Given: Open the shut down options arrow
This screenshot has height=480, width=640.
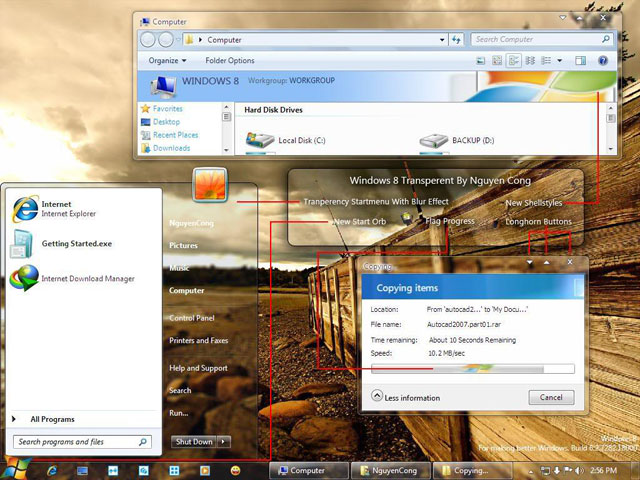Looking at the screenshot, I should coord(223,442).
